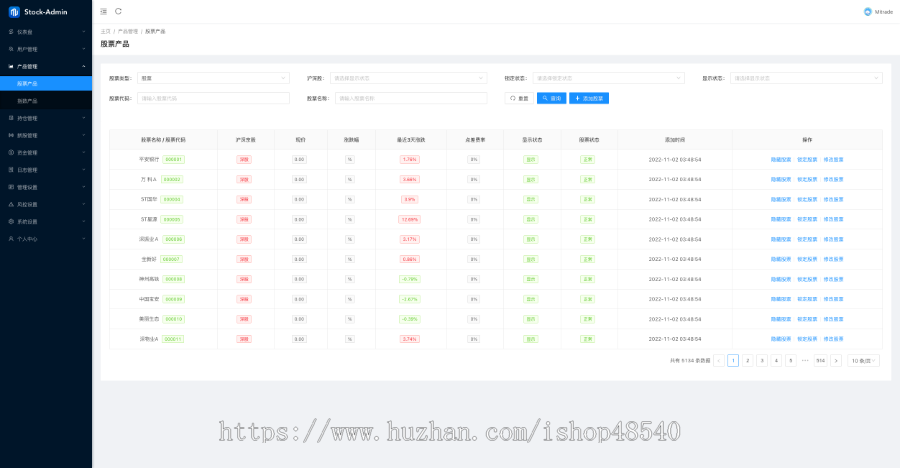Click the 新股管理 sidebar icon

[x=11, y=135]
